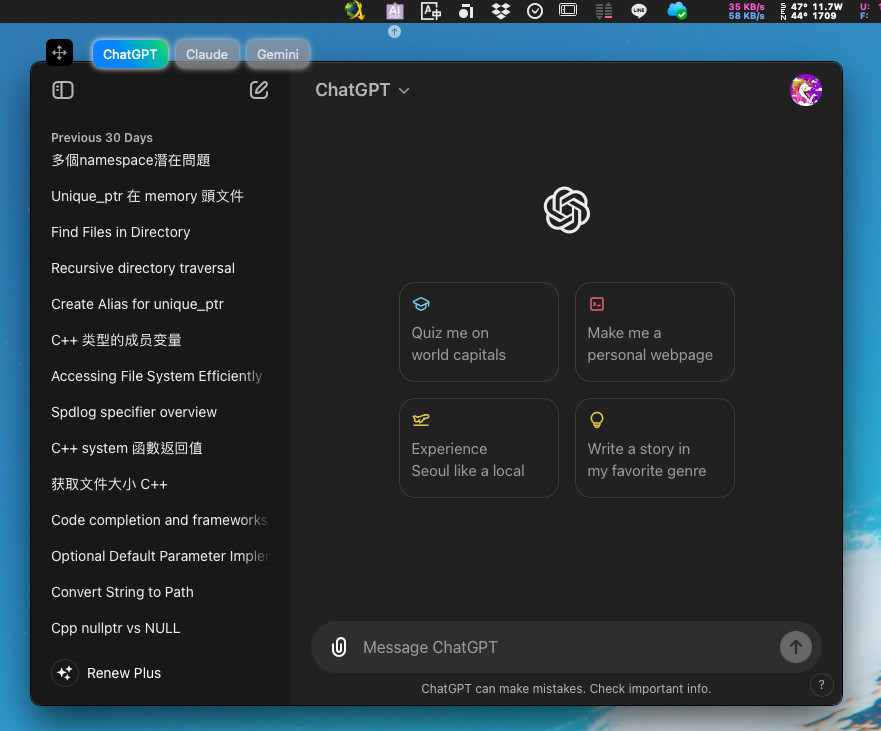
Task: Click the stacked bars menu bar icon
Action: point(604,11)
